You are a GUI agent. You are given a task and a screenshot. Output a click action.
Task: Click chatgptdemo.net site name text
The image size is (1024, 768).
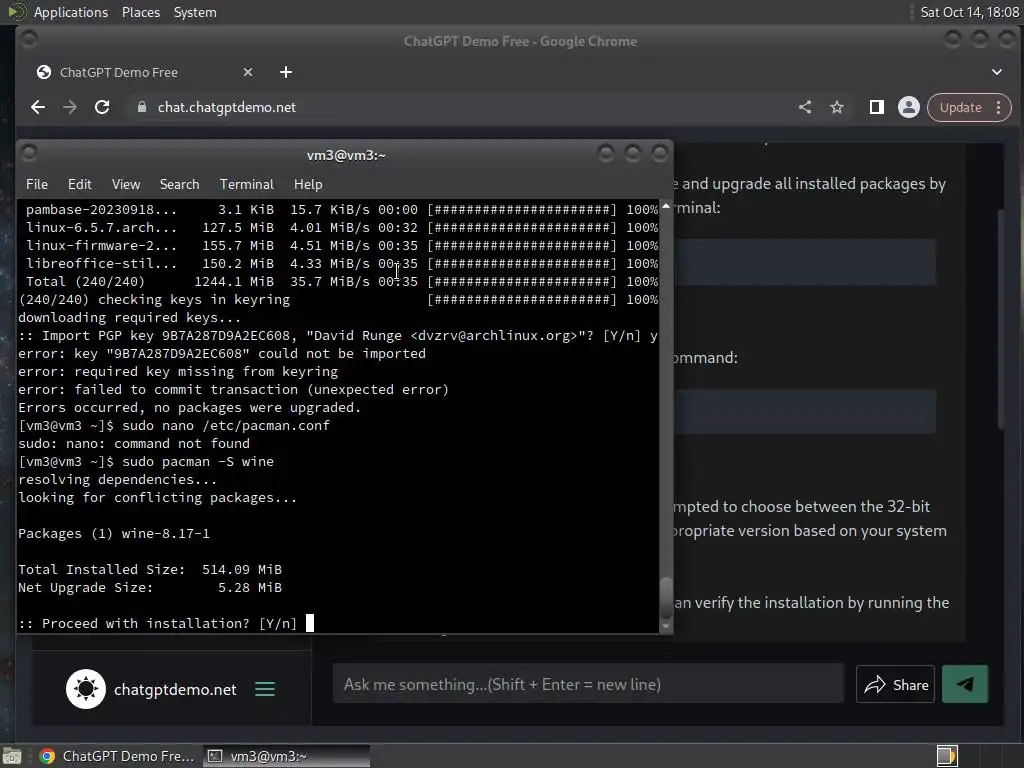[x=175, y=690]
